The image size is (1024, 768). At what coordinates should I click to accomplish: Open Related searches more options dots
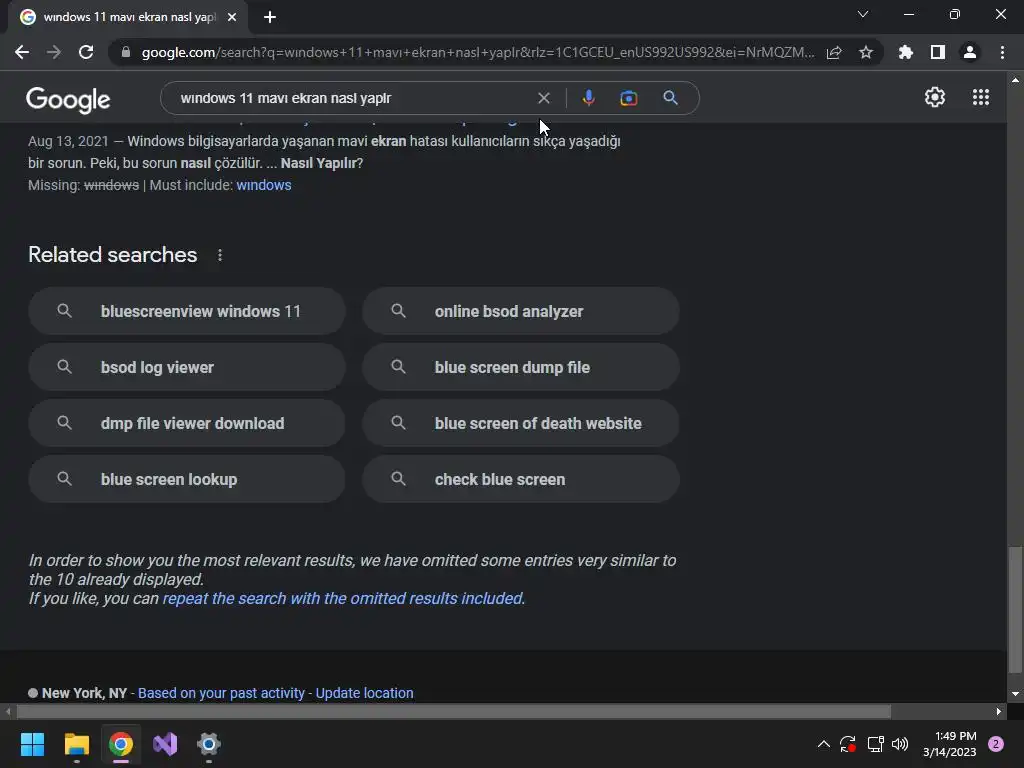pos(220,255)
